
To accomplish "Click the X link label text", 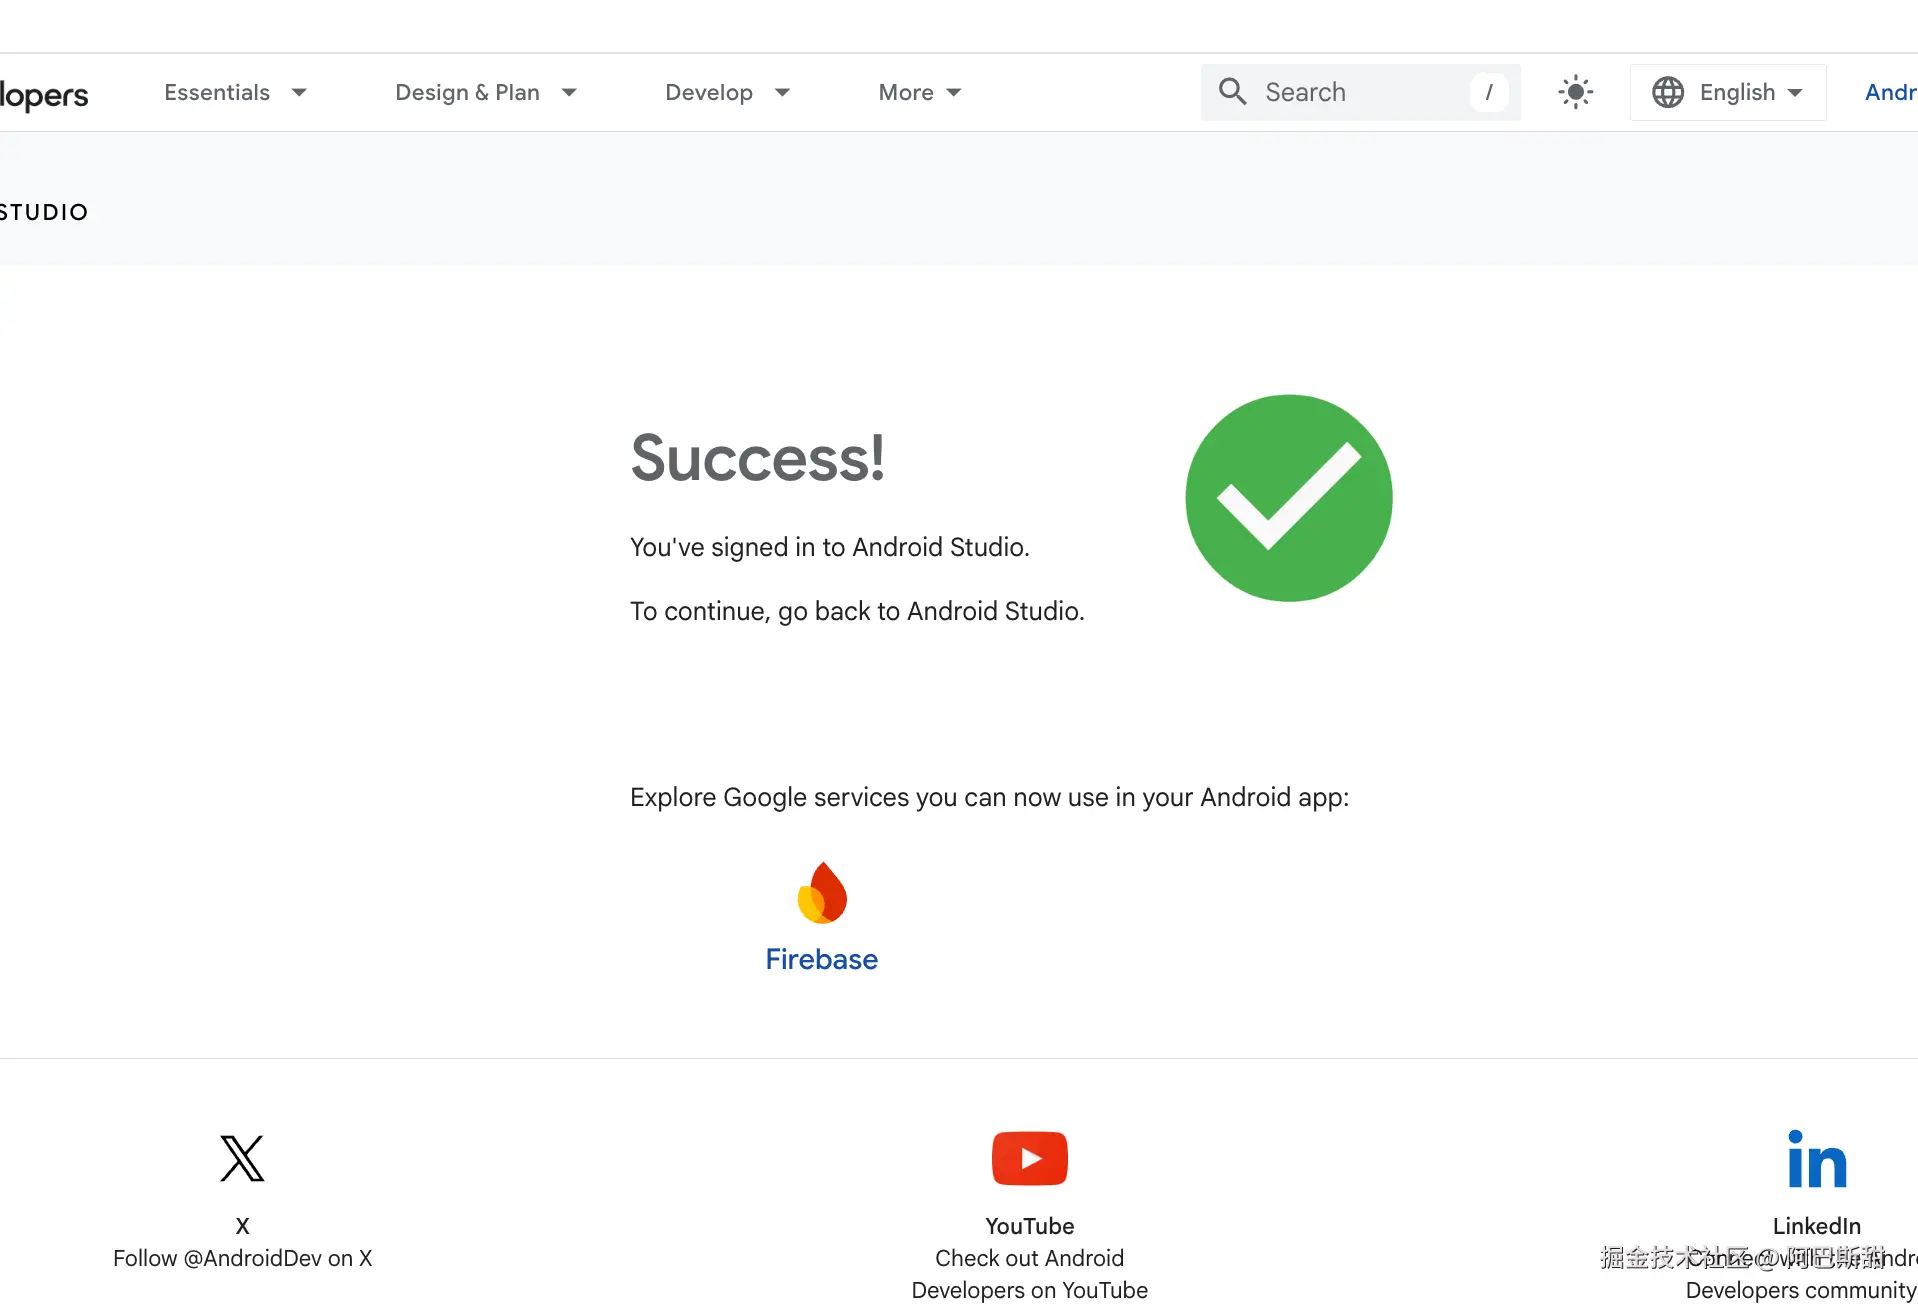I will point(242,1226).
